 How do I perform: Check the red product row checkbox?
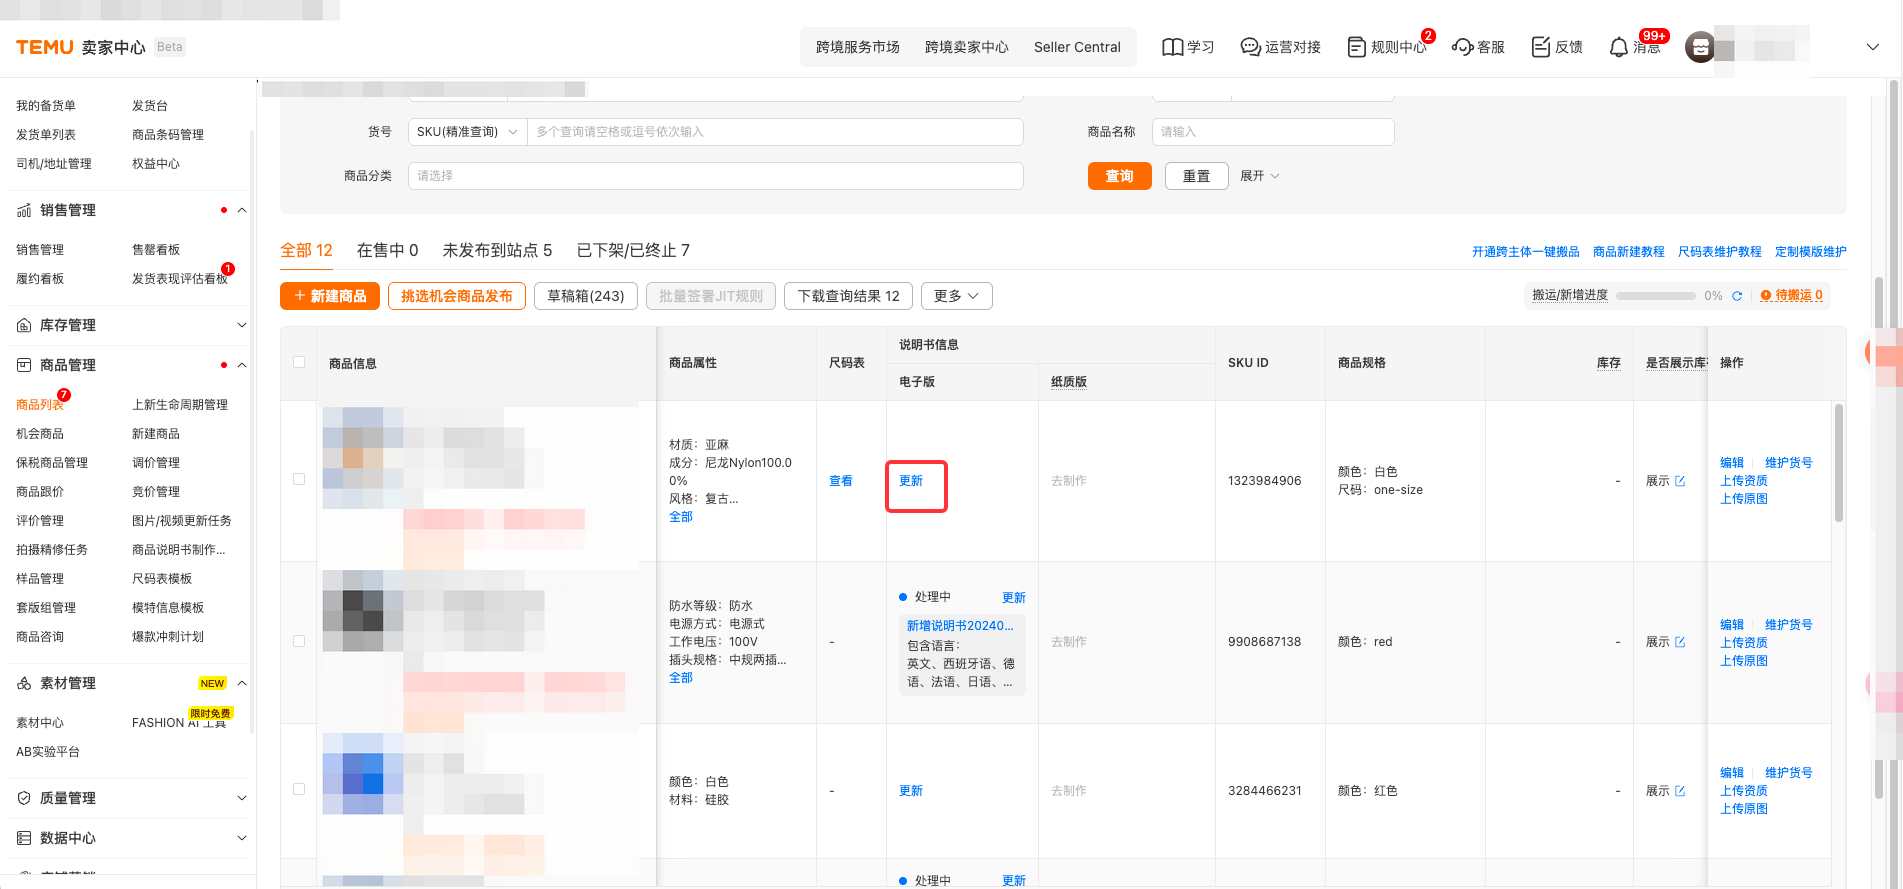point(299,641)
